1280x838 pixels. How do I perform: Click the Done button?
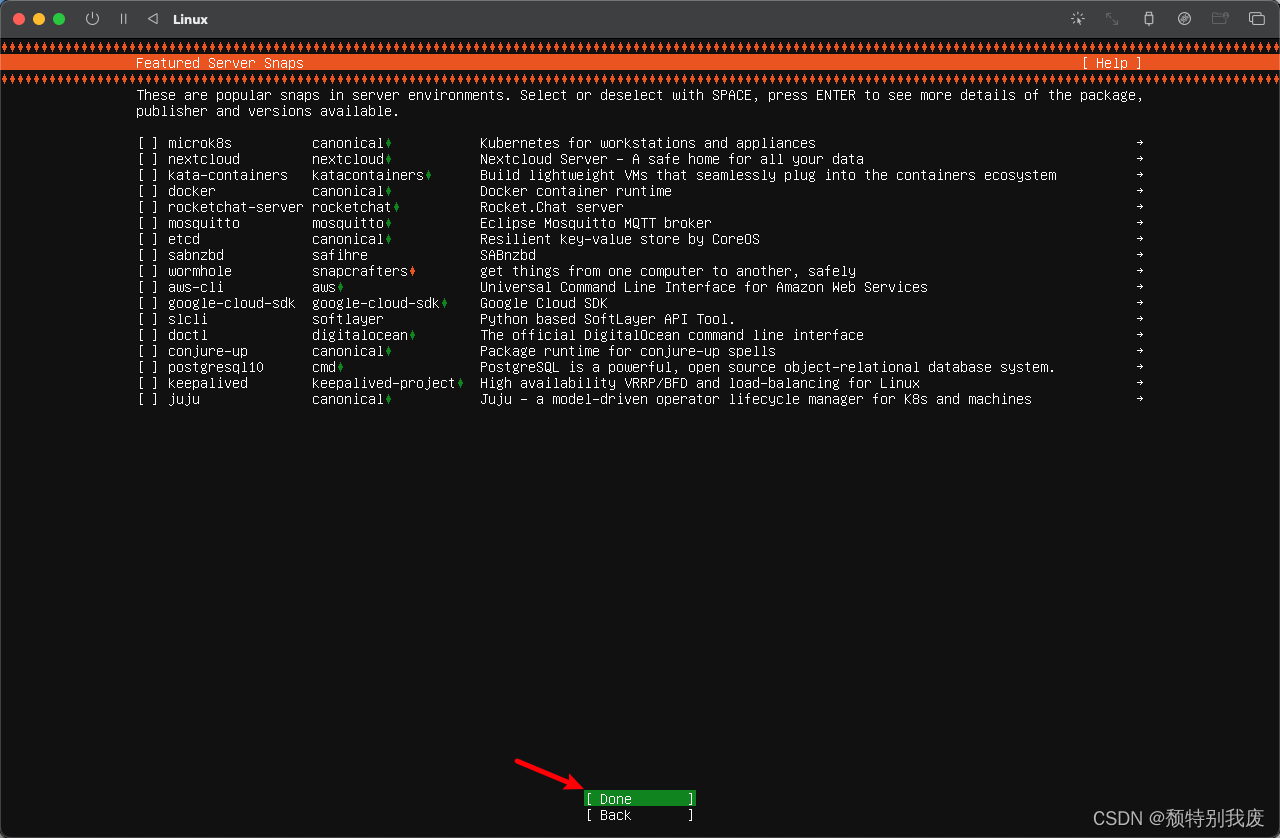[x=640, y=799]
